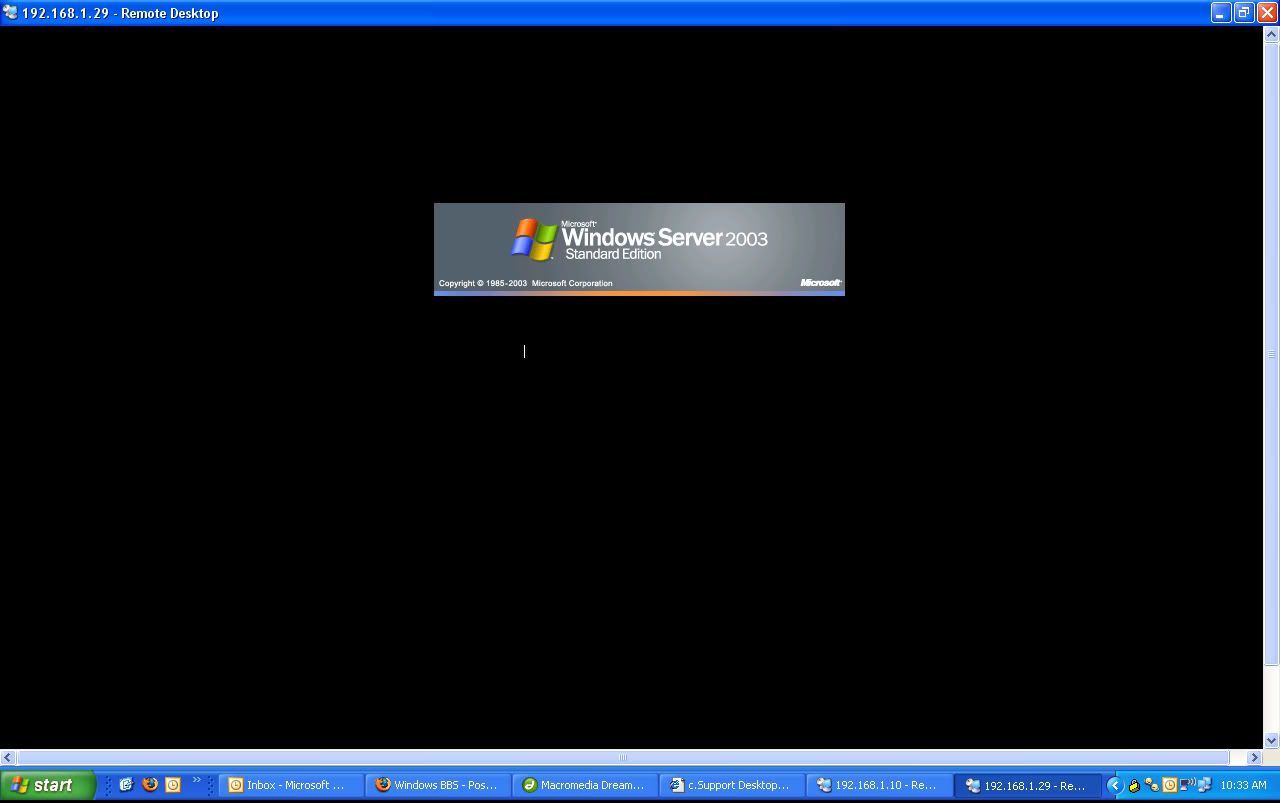
Task: Open the Start menu
Action: 47,785
